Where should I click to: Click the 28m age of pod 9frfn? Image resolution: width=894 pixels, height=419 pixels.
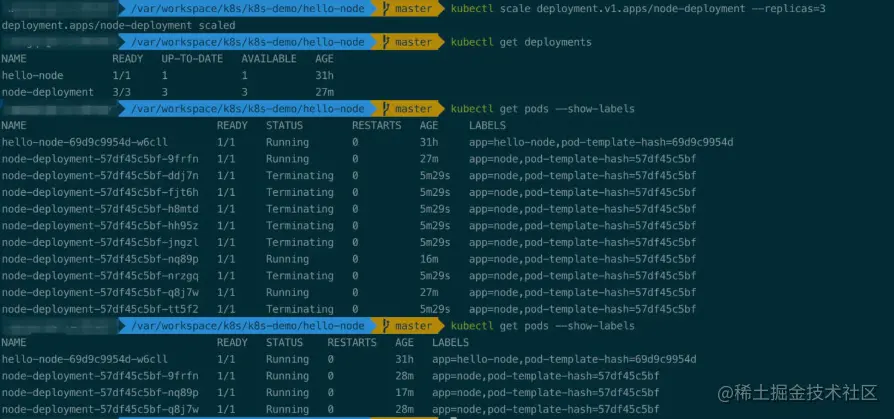404,376
